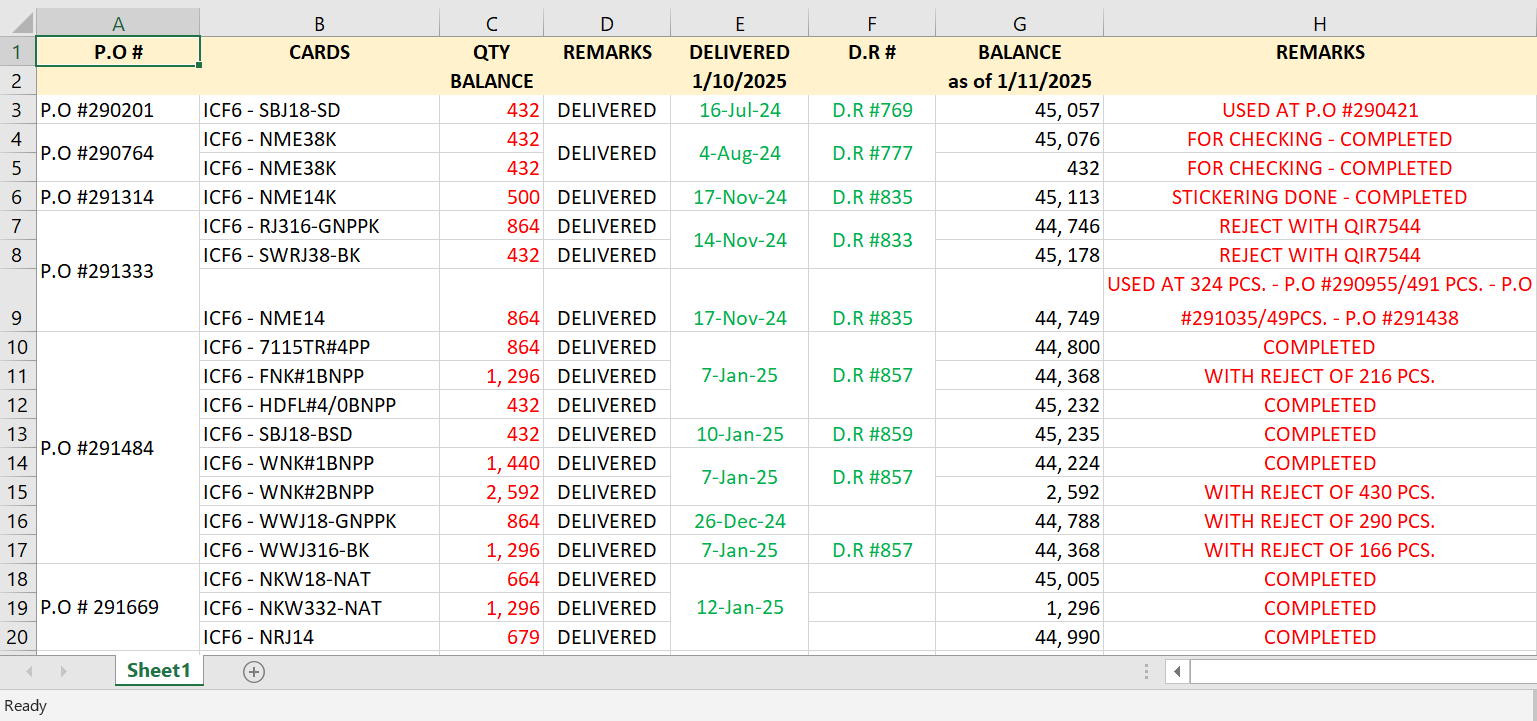This screenshot has height=721, width=1537.
Task: Select remark "WITH REJECT OF 430 PCS."
Action: tap(1320, 492)
